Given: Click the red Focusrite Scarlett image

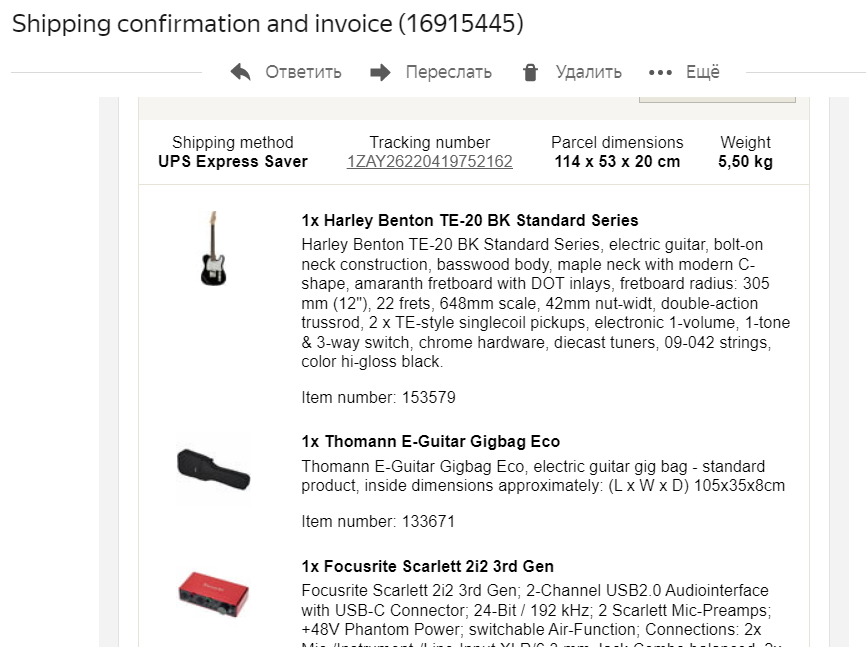Looking at the screenshot, I should pos(213,594).
